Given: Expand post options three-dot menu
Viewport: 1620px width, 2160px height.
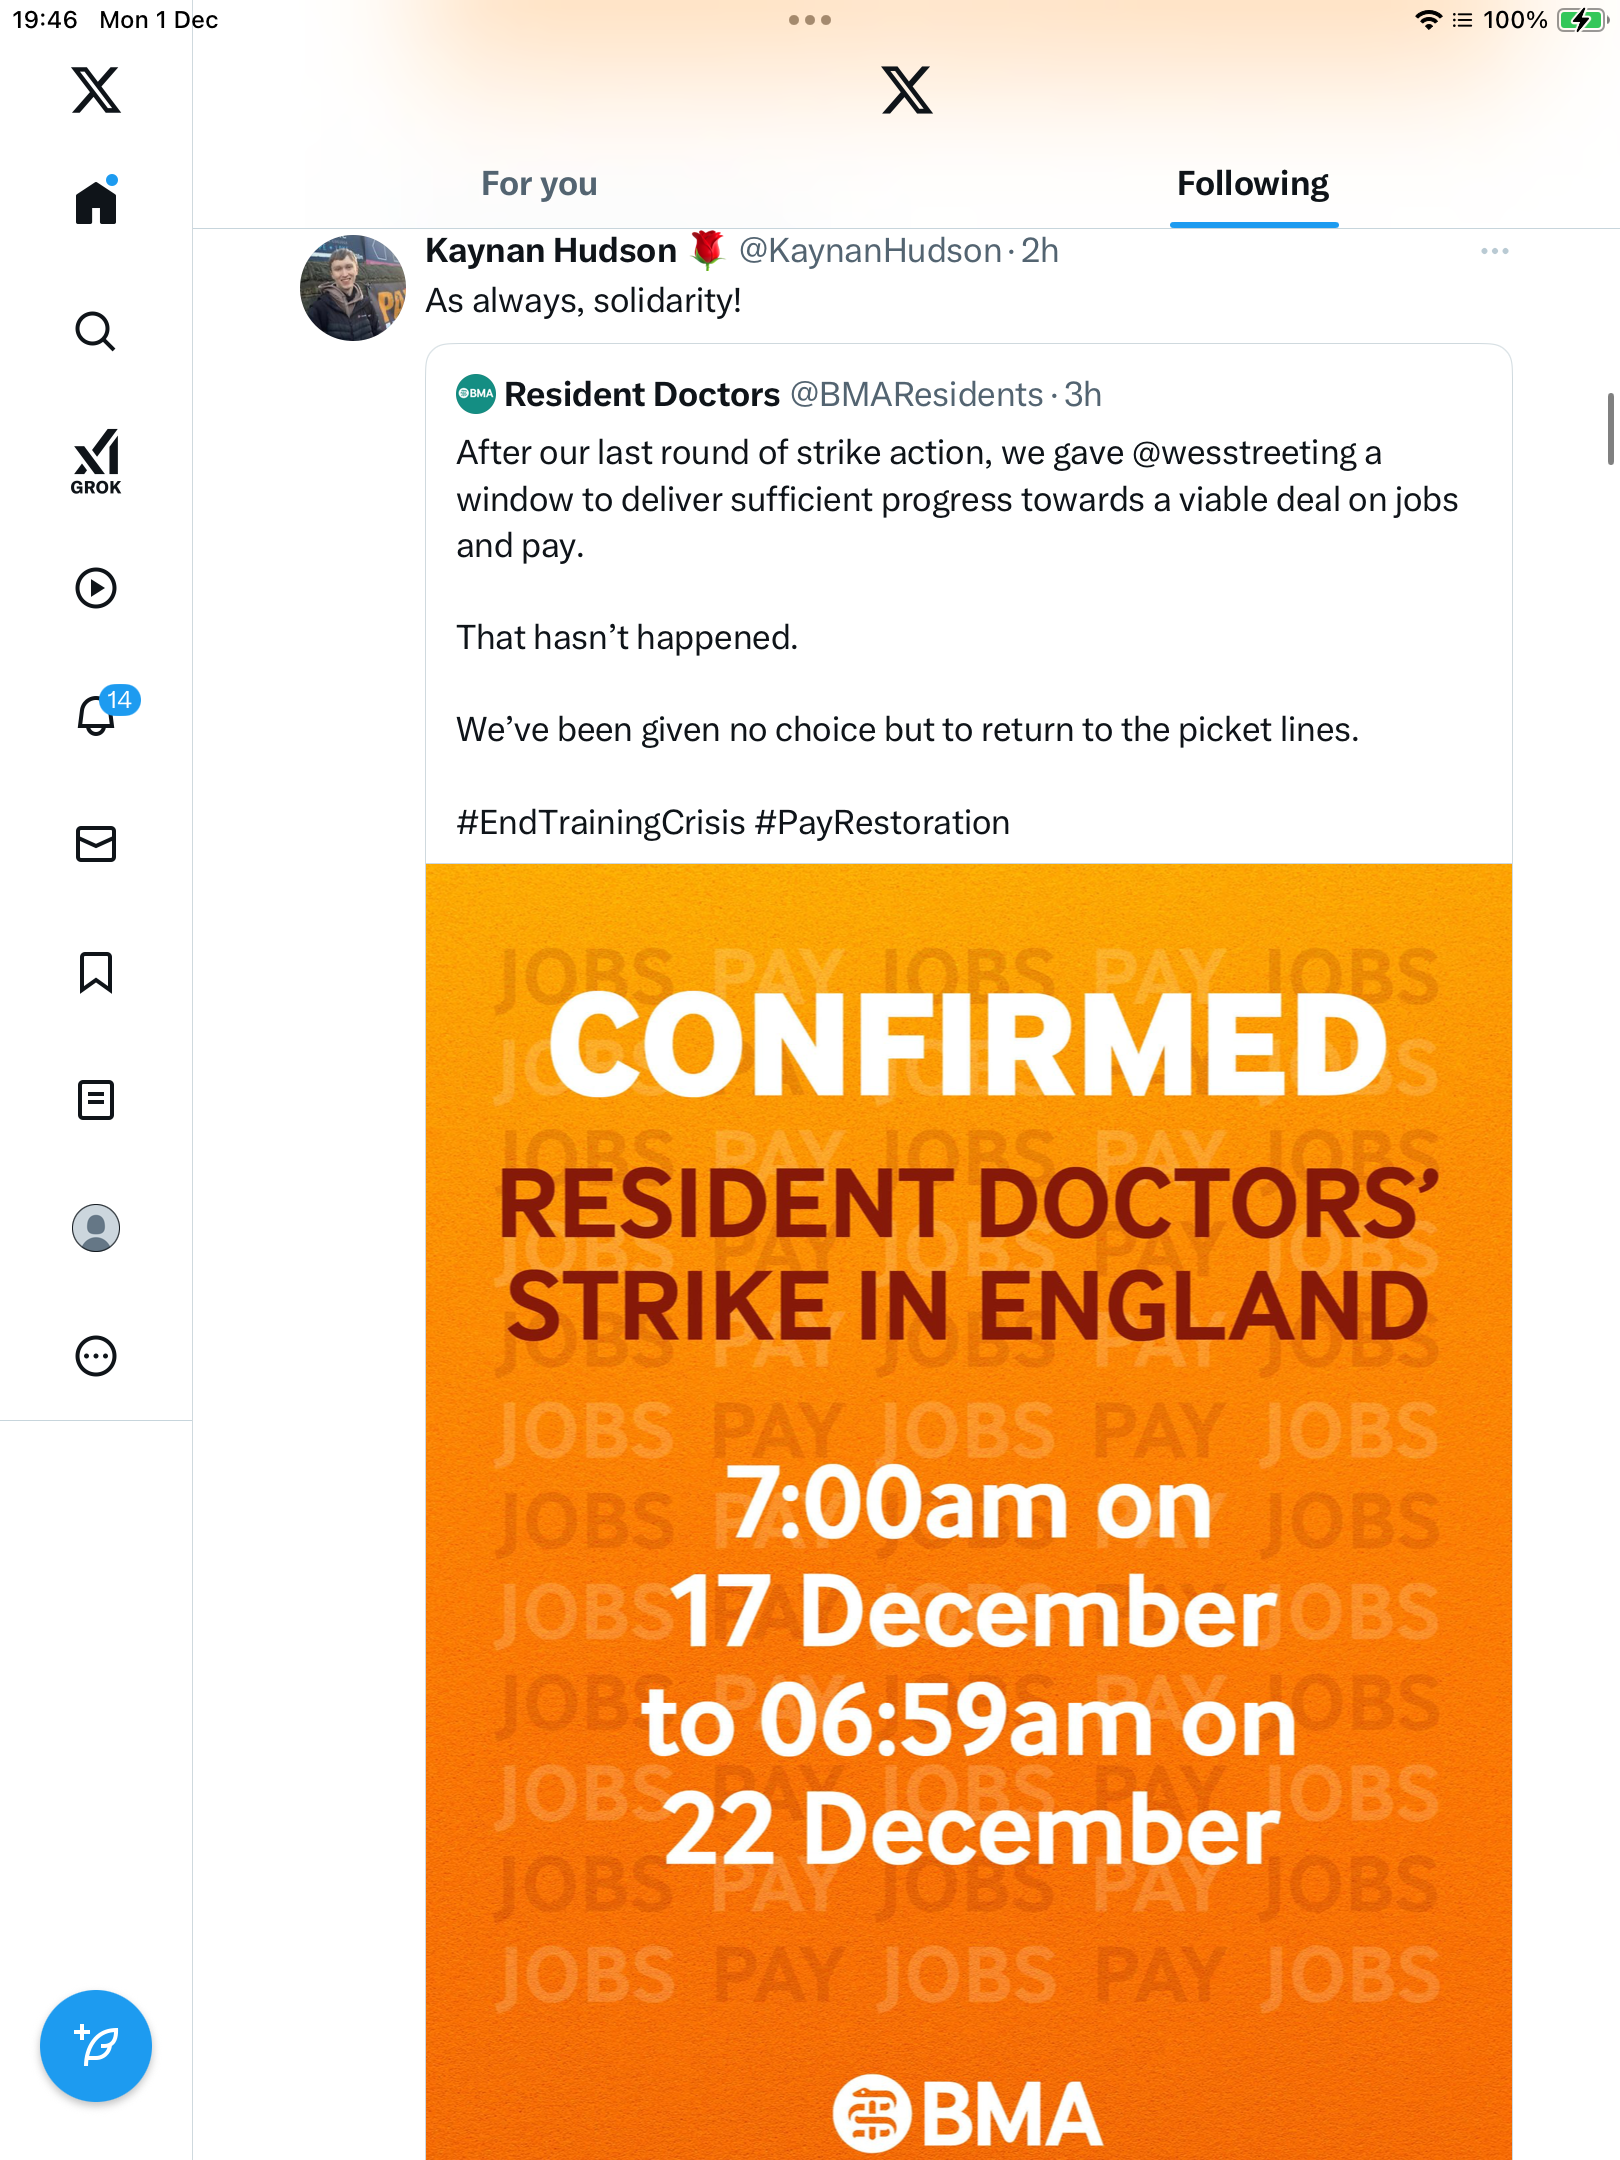Looking at the screenshot, I should coord(1494,251).
